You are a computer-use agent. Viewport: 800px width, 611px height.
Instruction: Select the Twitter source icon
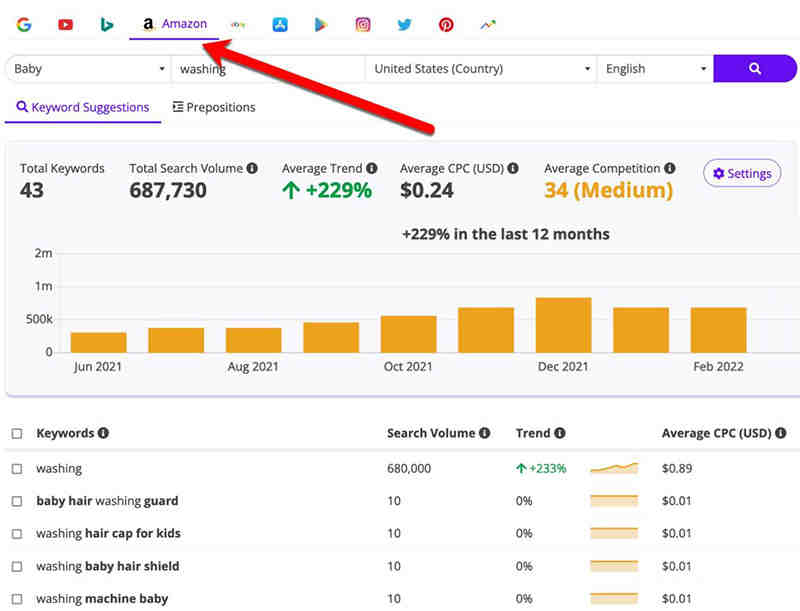(404, 24)
